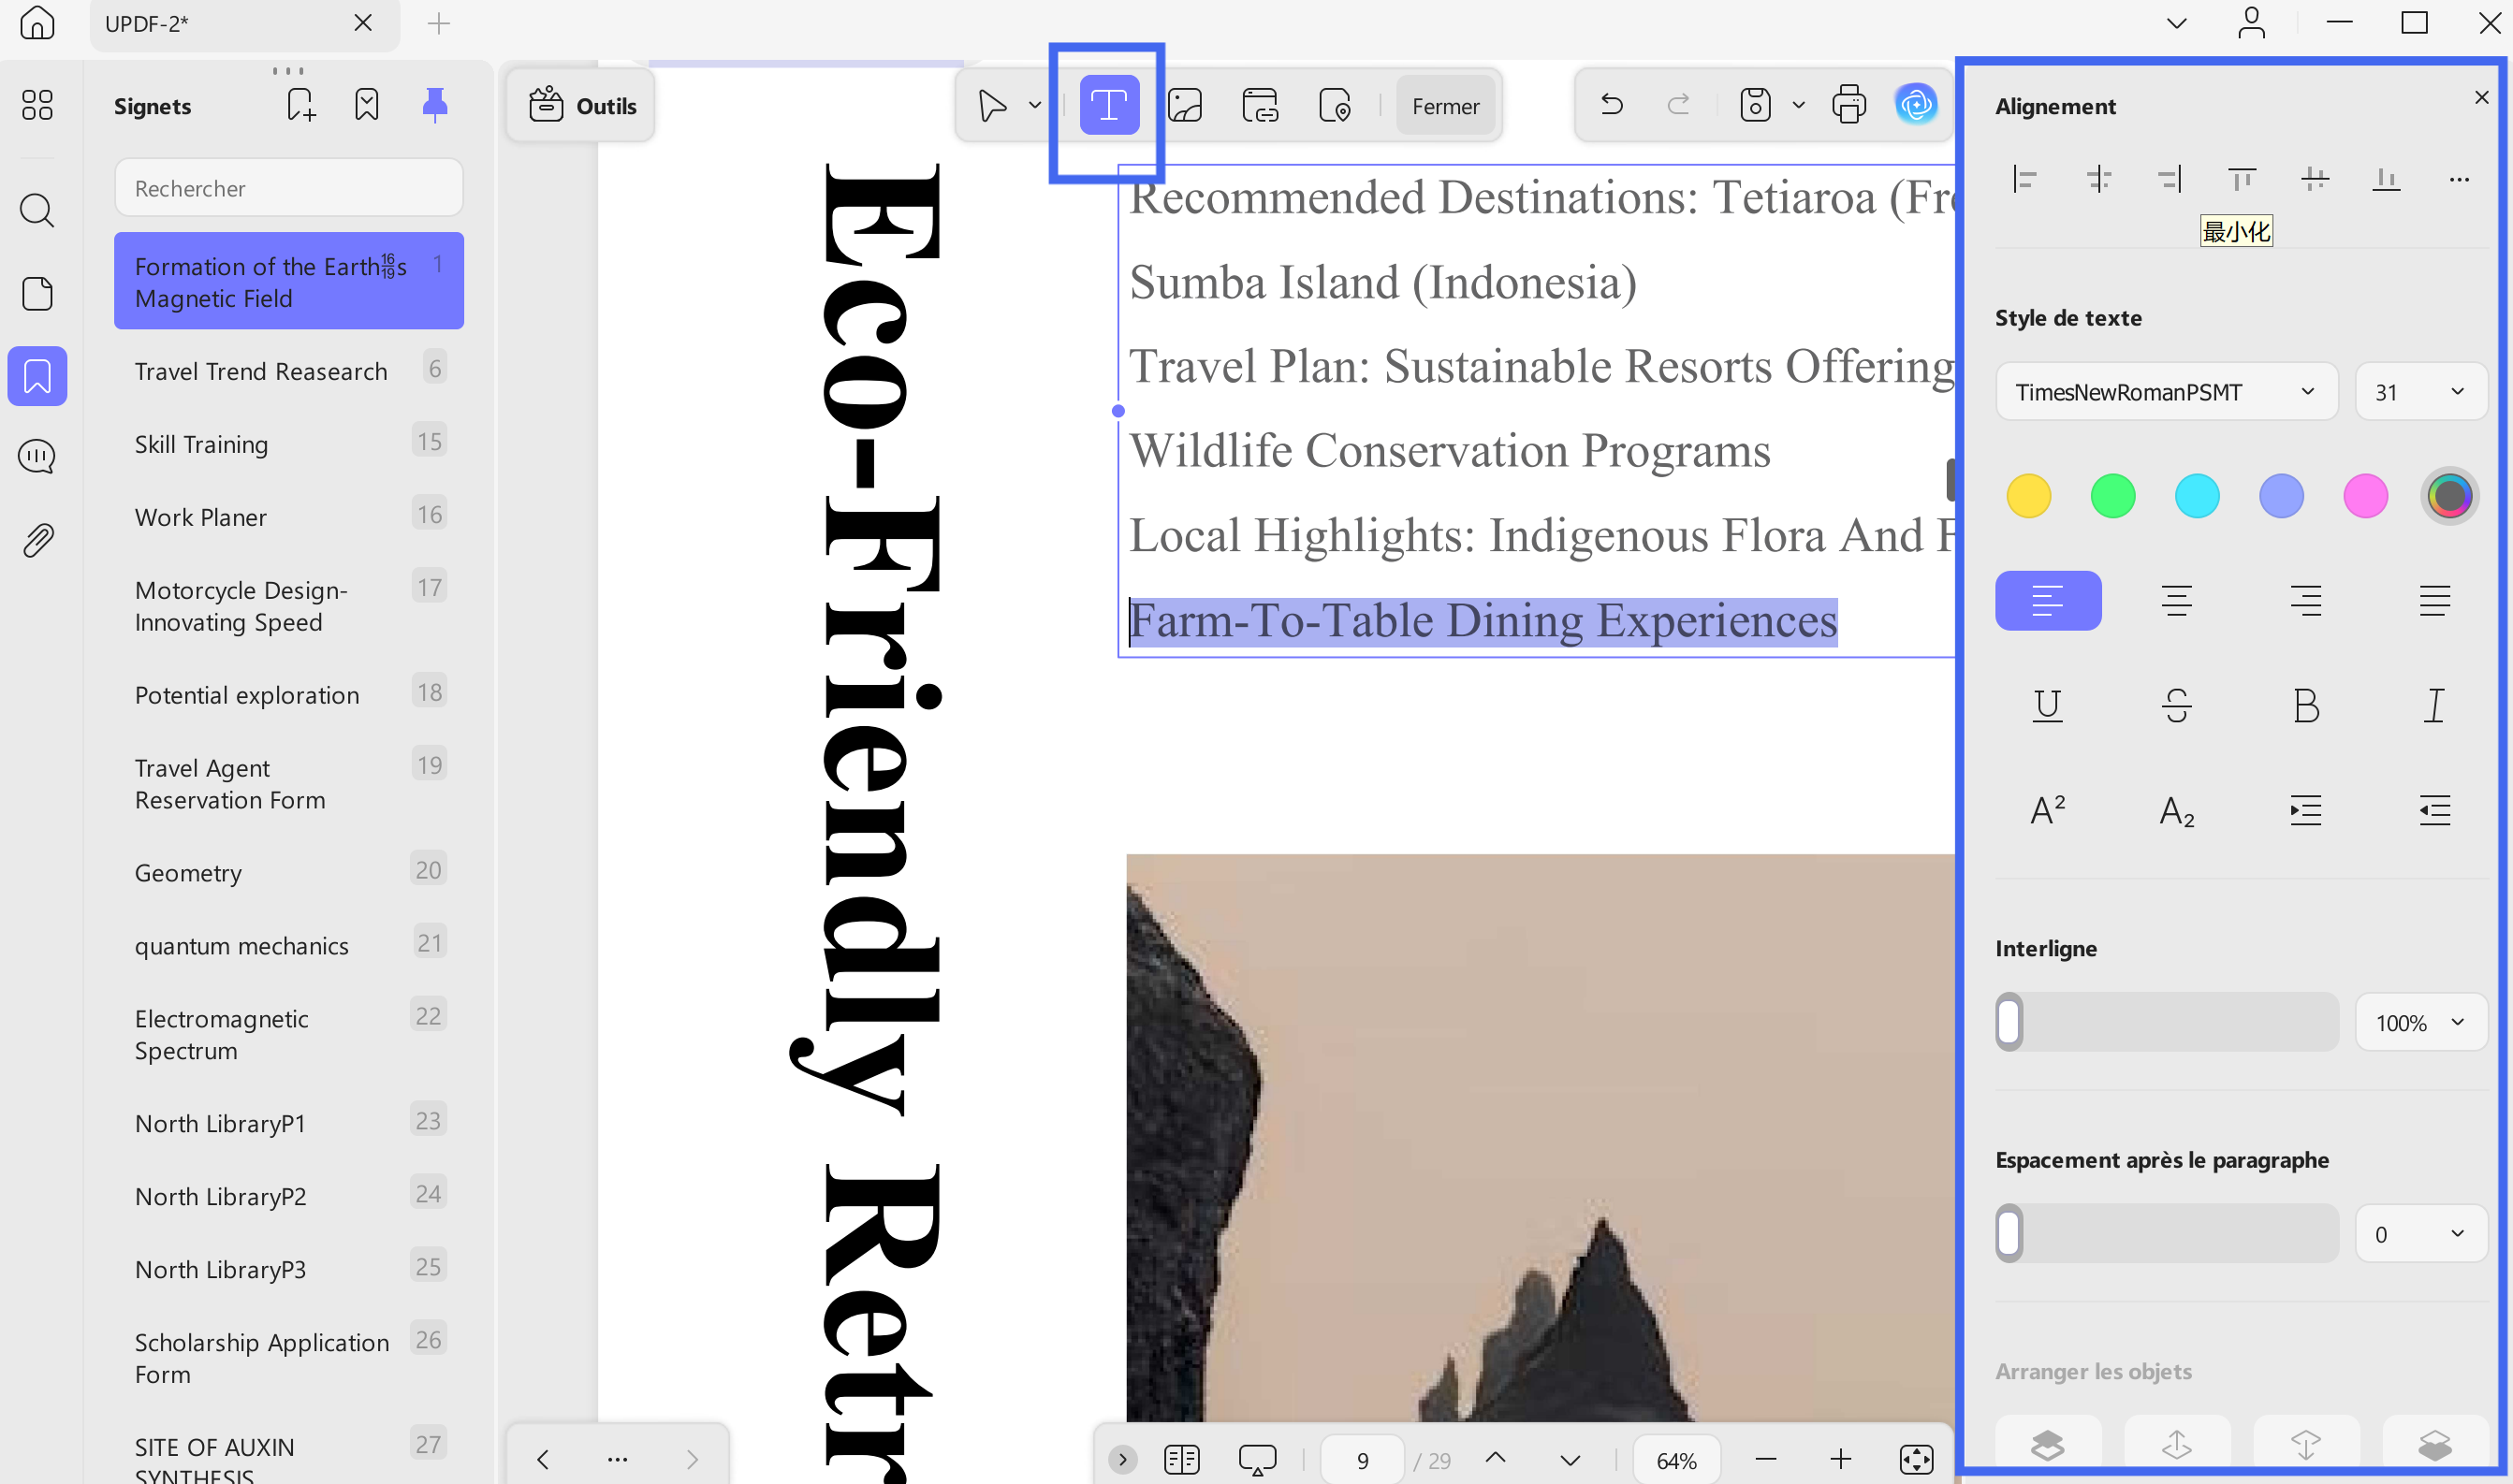Screen dimensions: 2513x1484
Task: Open the font size 31 dropdown
Action: 2421,392
